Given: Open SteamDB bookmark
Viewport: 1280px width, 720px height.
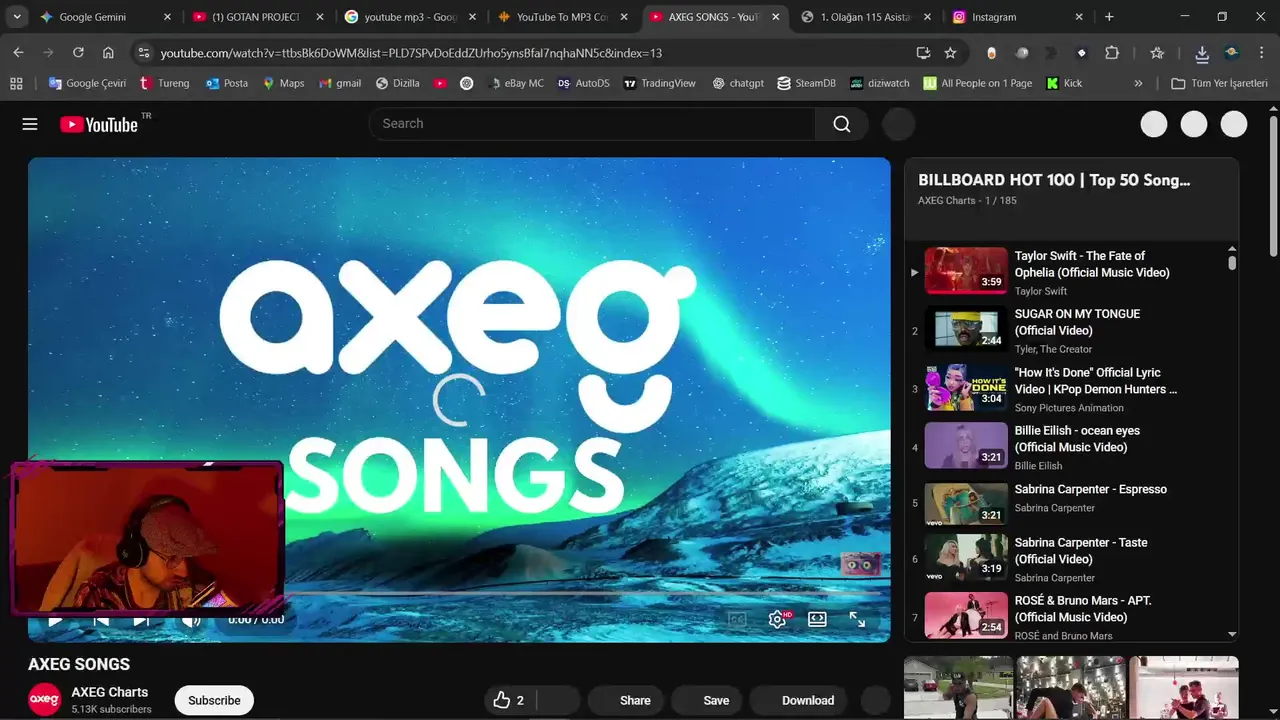Looking at the screenshot, I should coord(807,83).
